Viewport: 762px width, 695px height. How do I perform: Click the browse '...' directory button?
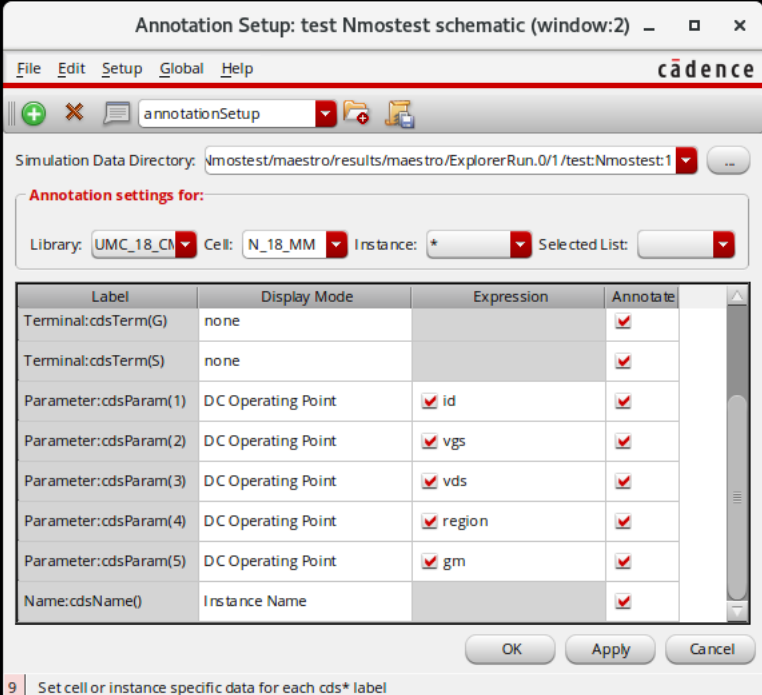[728, 160]
